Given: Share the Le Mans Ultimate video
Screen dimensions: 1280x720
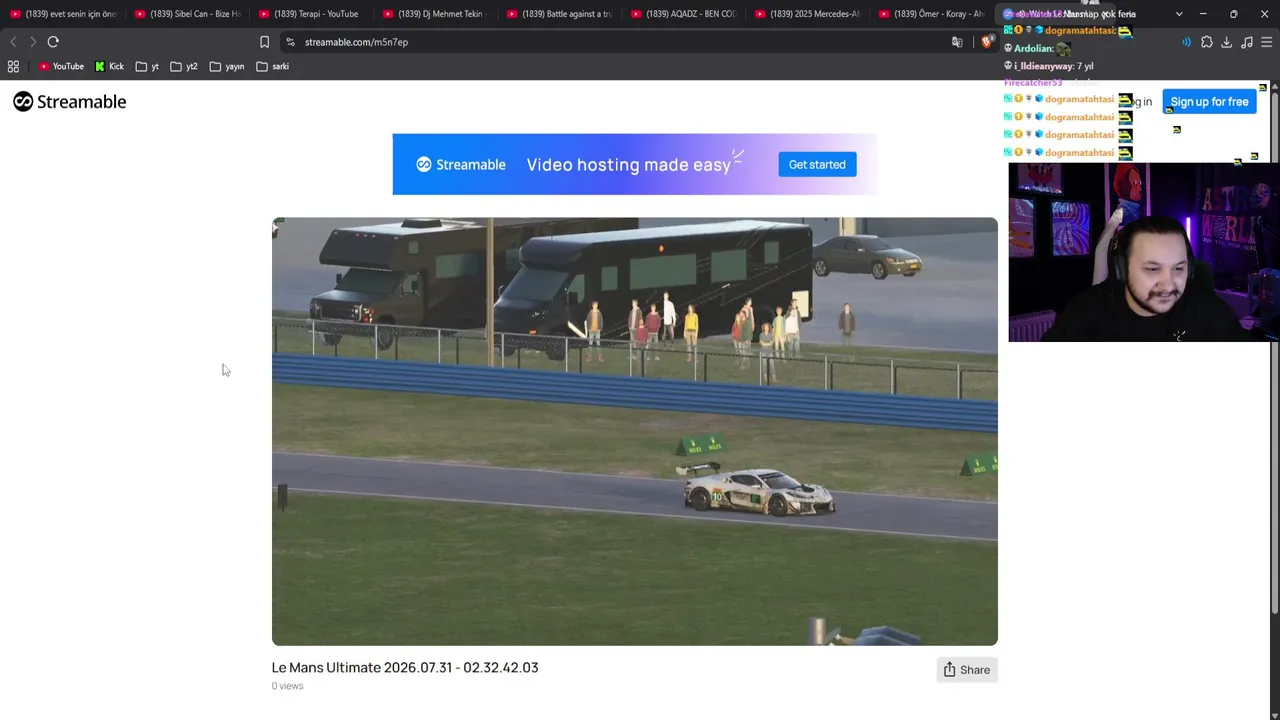Looking at the screenshot, I should pos(967,670).
